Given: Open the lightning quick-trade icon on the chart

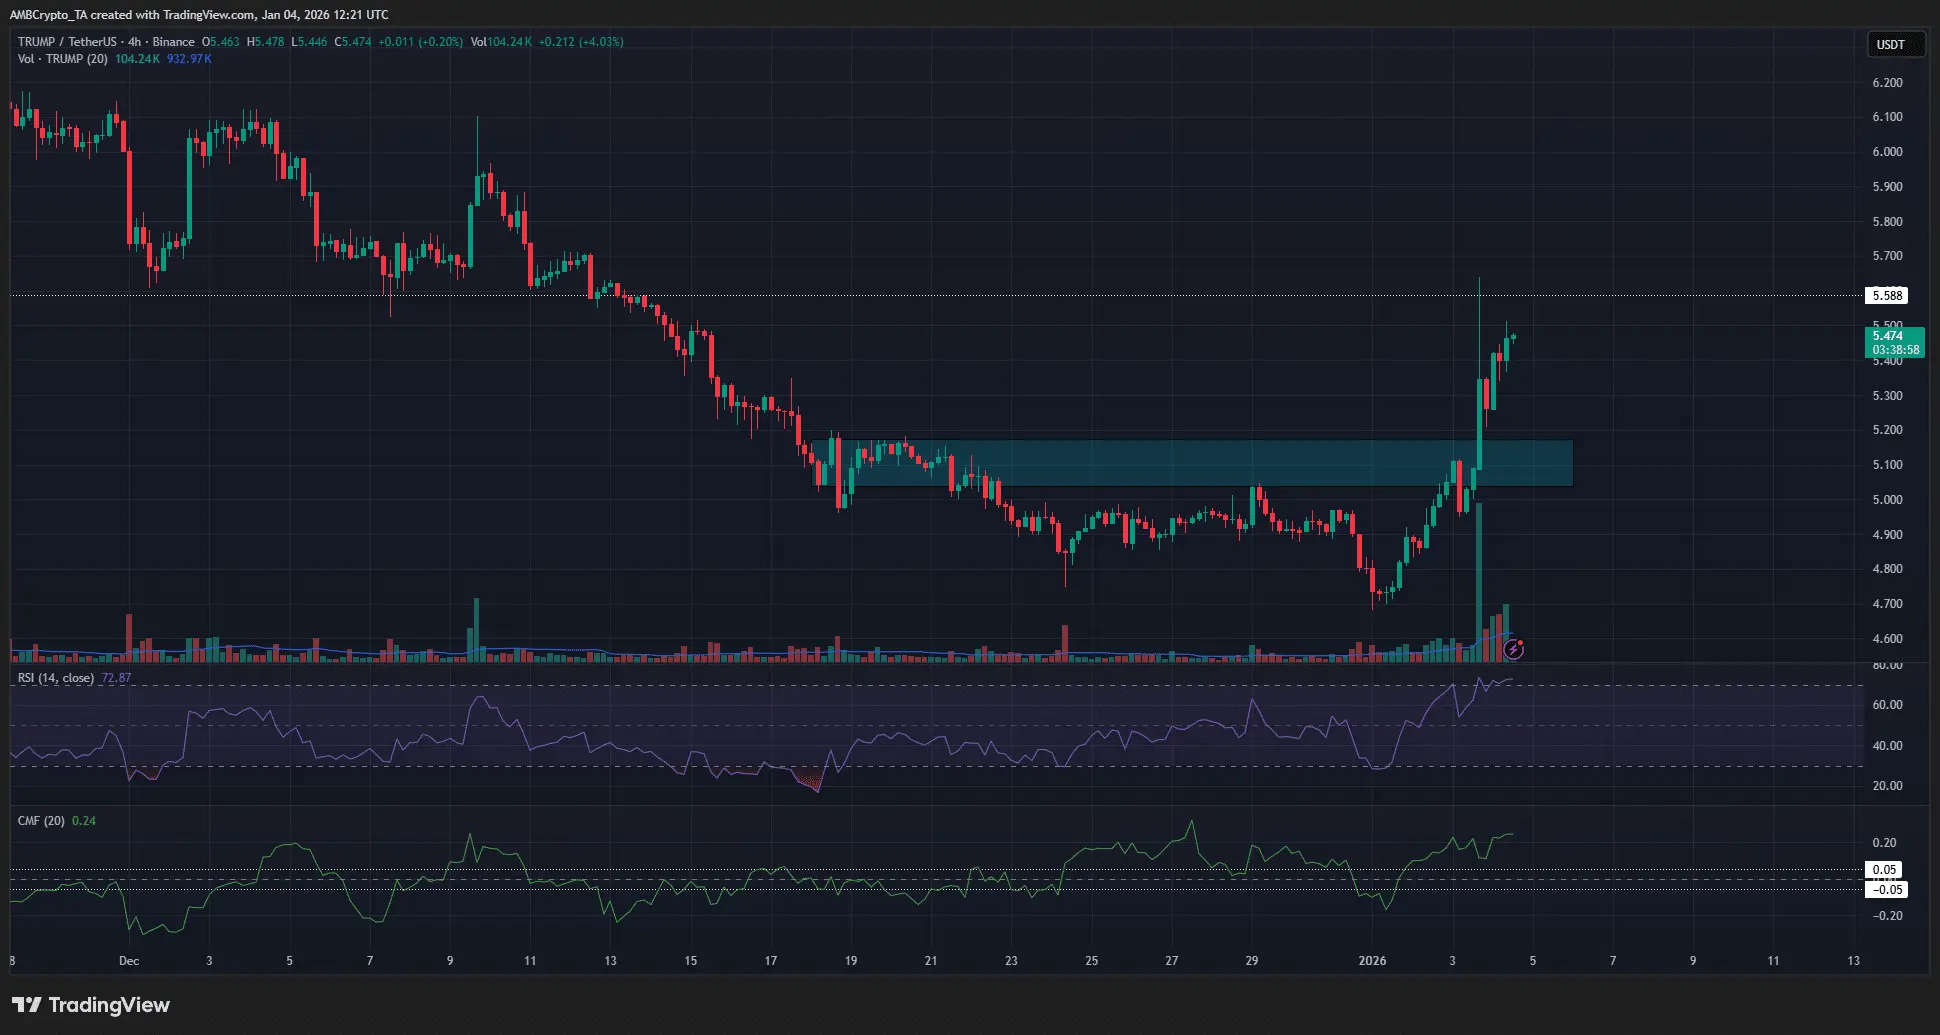Looking at the screenshot, I should pos(1515,649).
